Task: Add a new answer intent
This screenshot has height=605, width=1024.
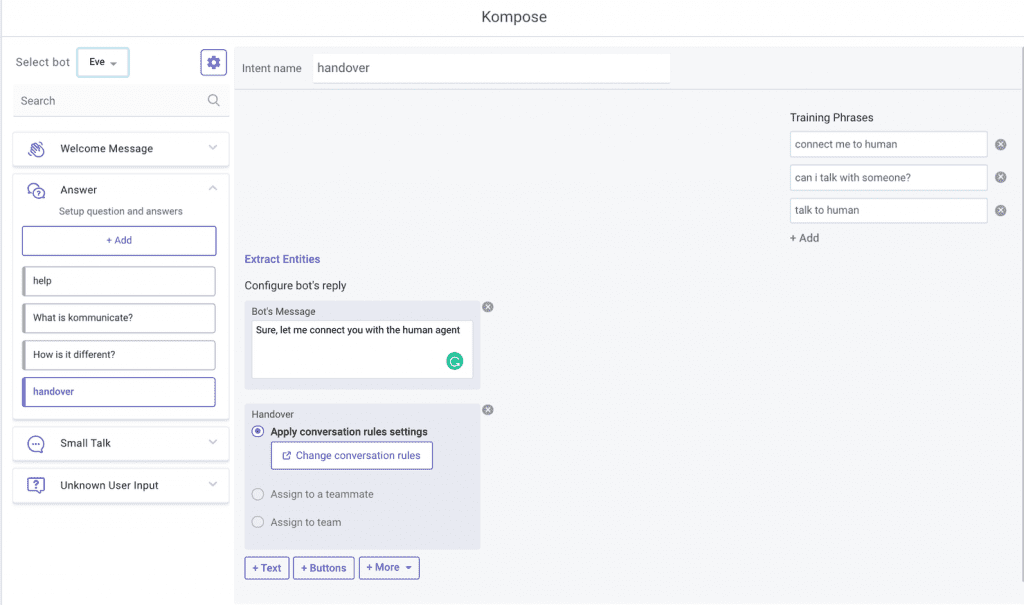Action: 119,240
